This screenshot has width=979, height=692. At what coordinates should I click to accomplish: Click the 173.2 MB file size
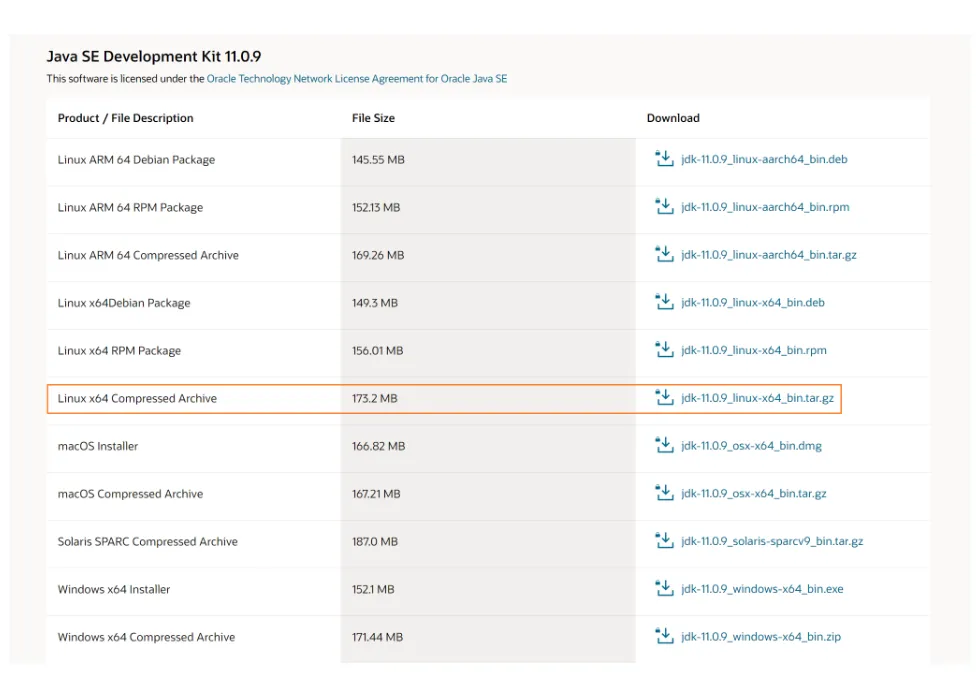click(375, 398)
